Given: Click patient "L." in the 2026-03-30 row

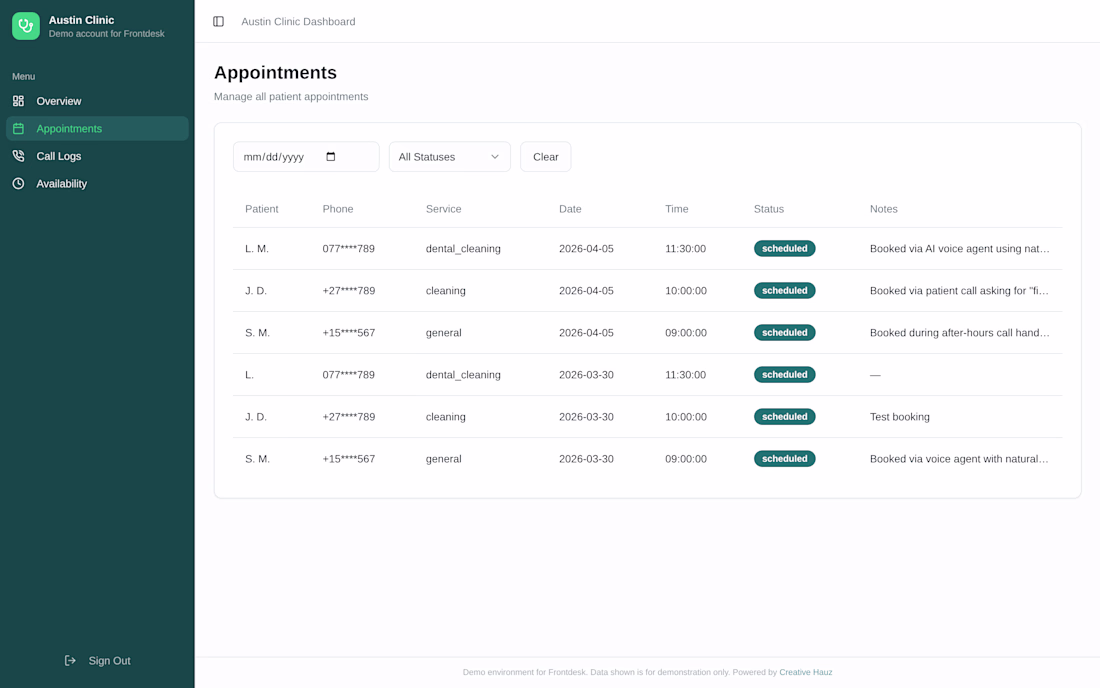Looking at the screenshot, I should [x=249, y=375].
